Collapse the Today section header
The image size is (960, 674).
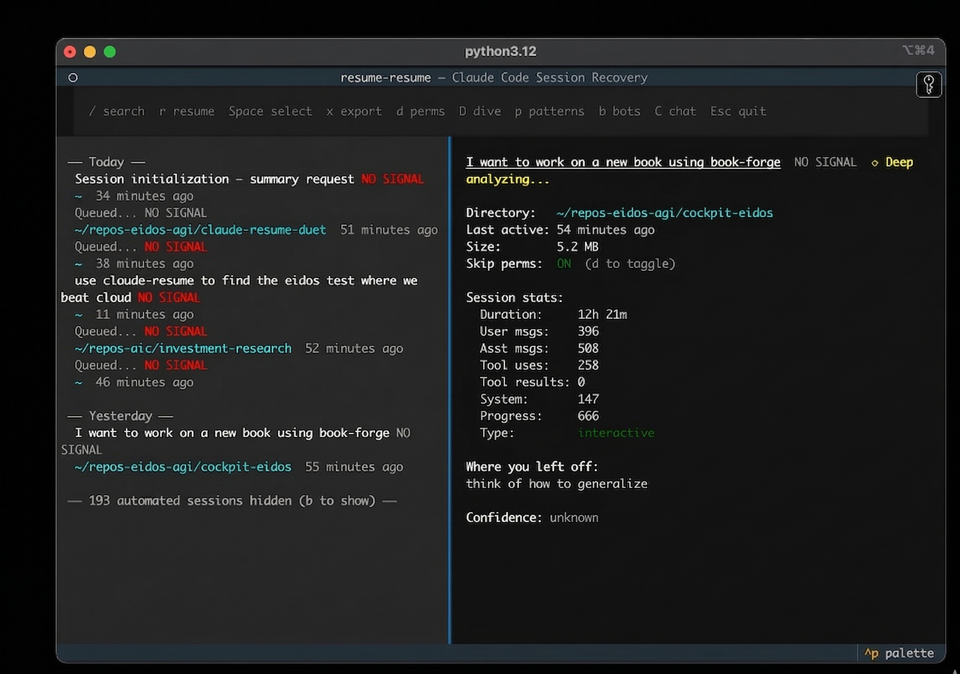106,162
